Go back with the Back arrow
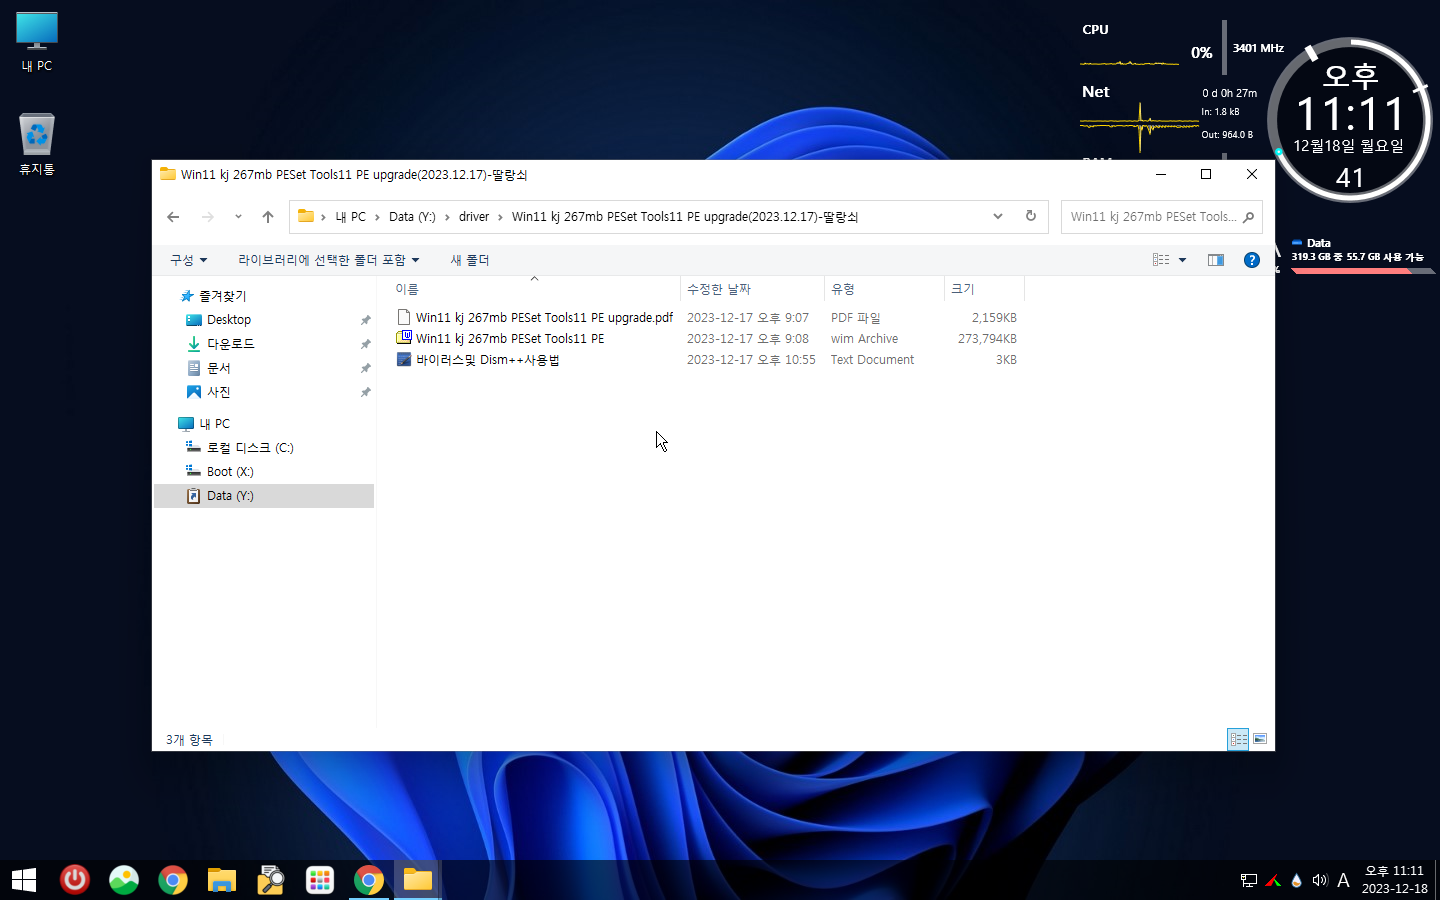The image size is (1440, 900). tap(173, 217)
